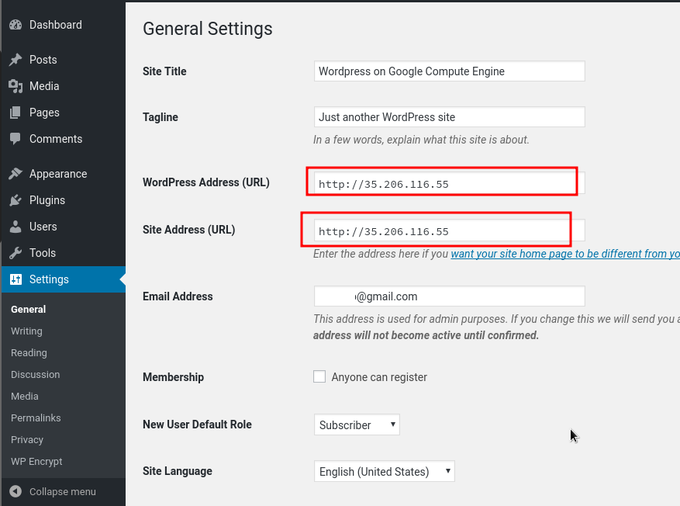Click the Site Title label

164,71
